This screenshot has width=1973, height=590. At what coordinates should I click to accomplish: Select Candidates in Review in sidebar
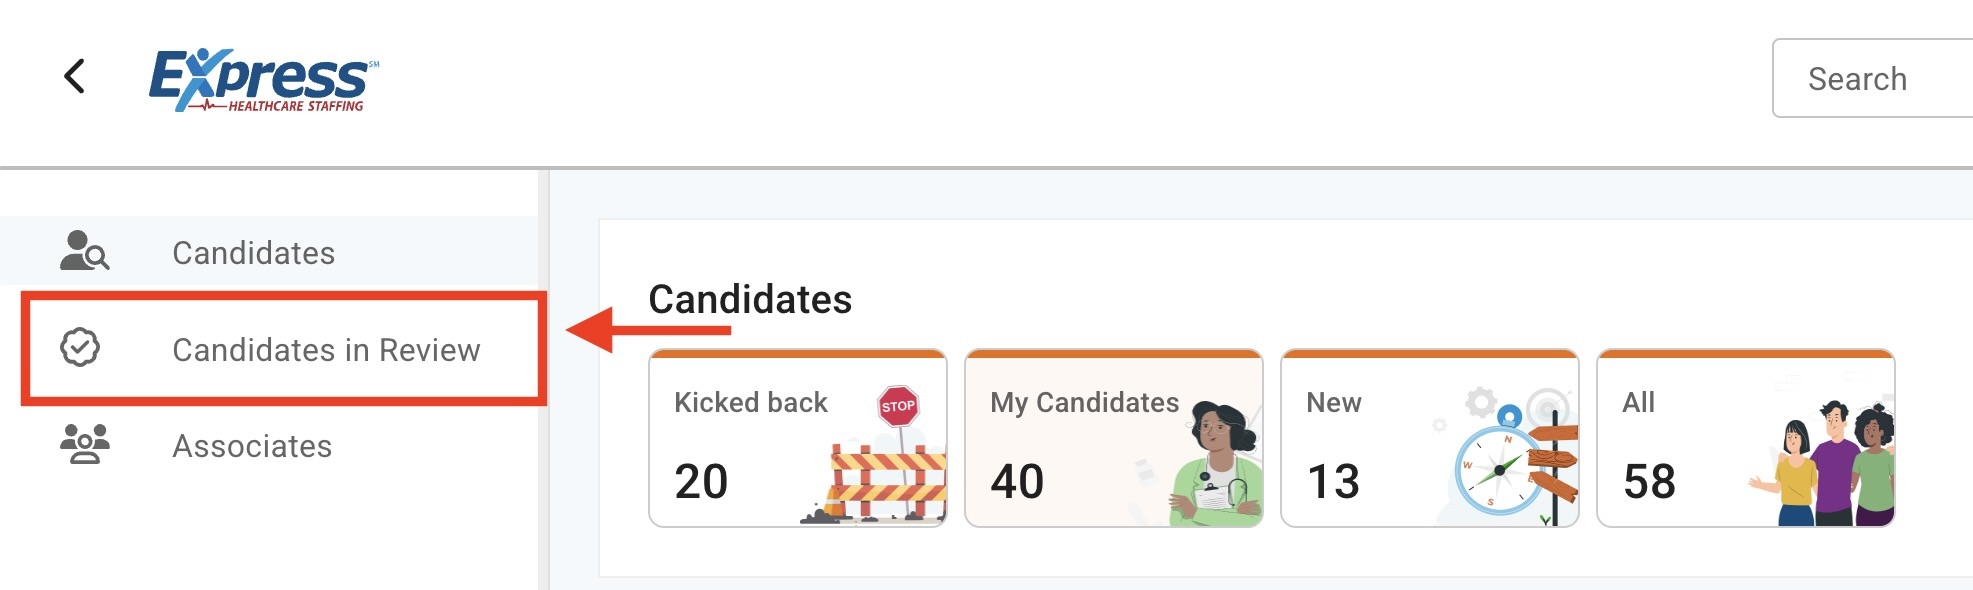pos(326,350)
